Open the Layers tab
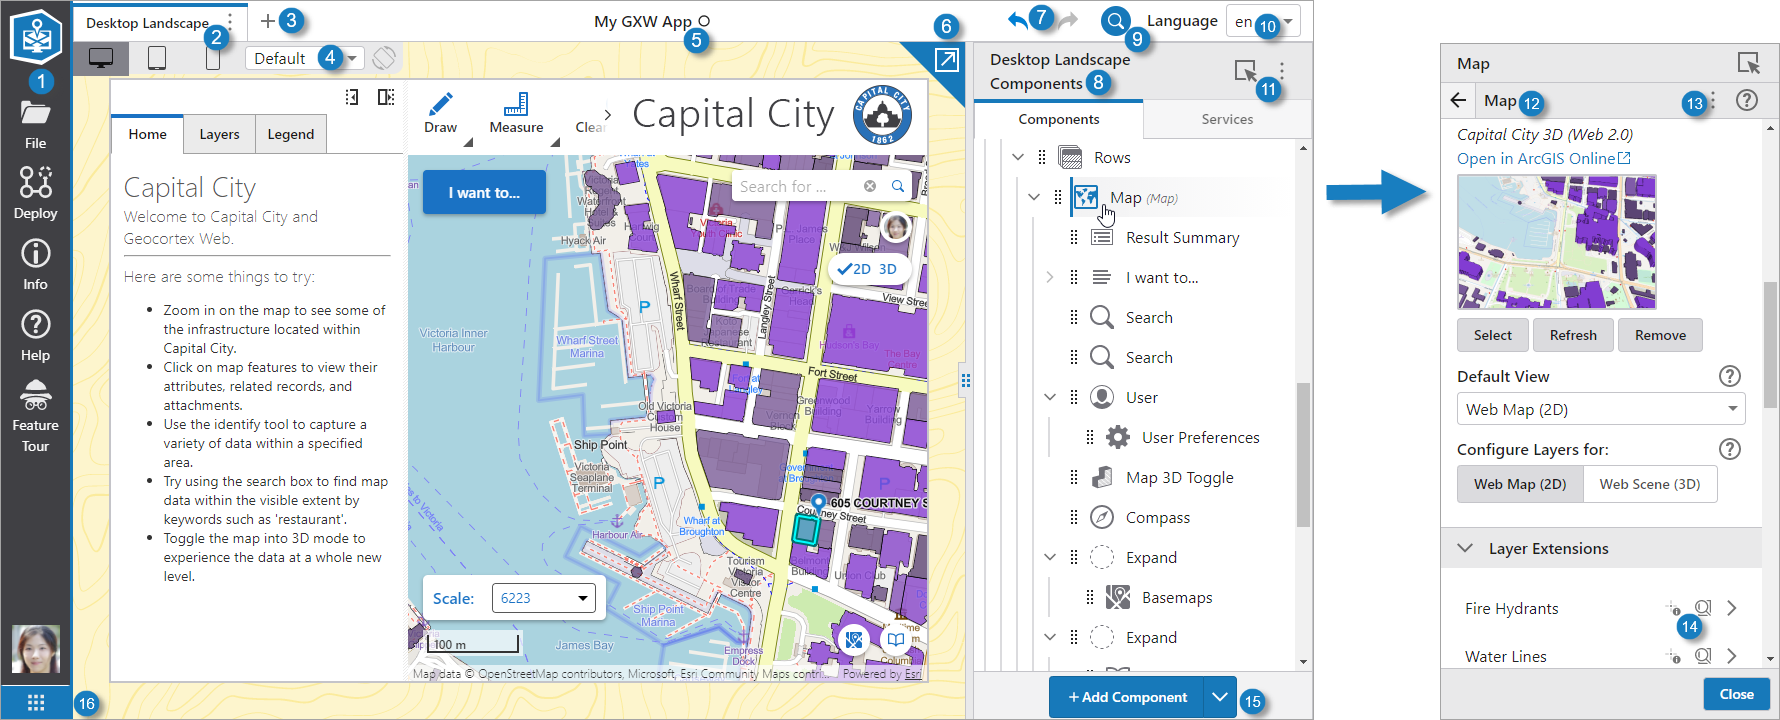The image size is (1780, 720). [x=219, y=134]
